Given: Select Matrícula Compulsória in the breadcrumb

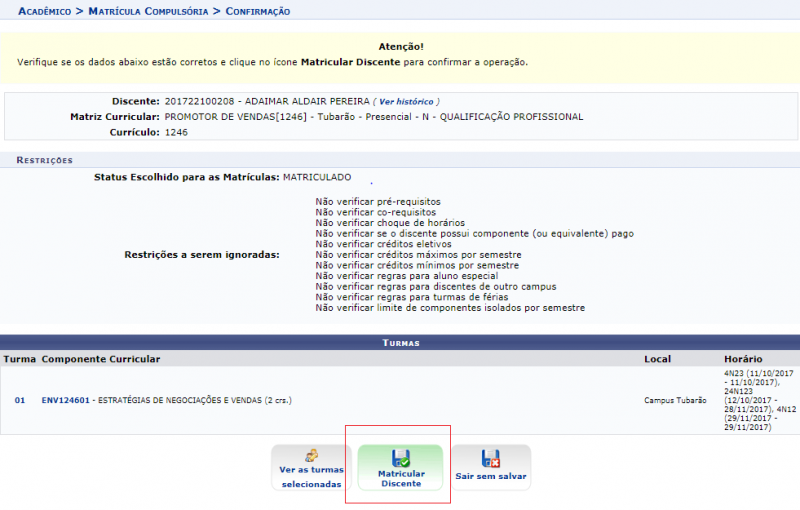Looking at the screenshot, I should 149,11.
